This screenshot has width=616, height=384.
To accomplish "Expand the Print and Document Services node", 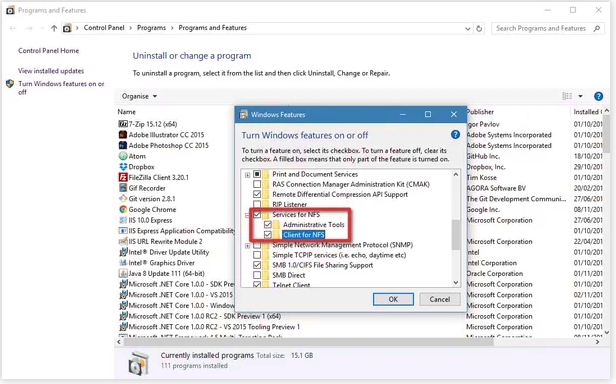I will [x=248, y=175].
